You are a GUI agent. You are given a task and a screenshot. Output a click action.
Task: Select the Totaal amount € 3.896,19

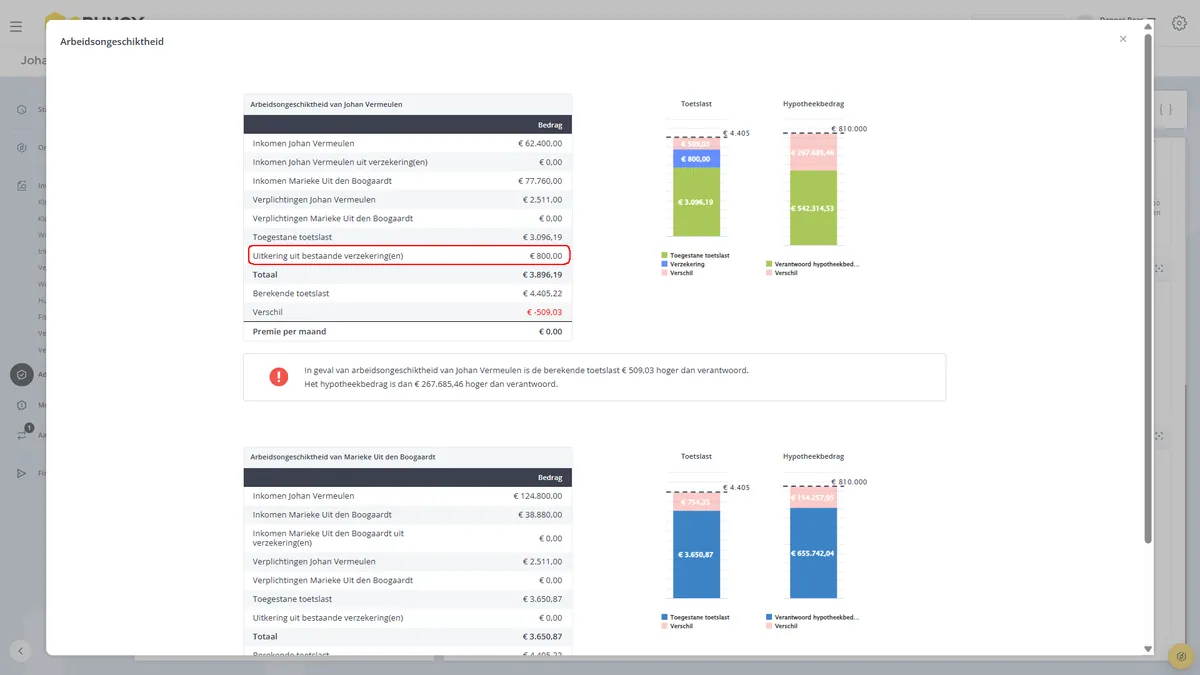(x=542, y=274)
